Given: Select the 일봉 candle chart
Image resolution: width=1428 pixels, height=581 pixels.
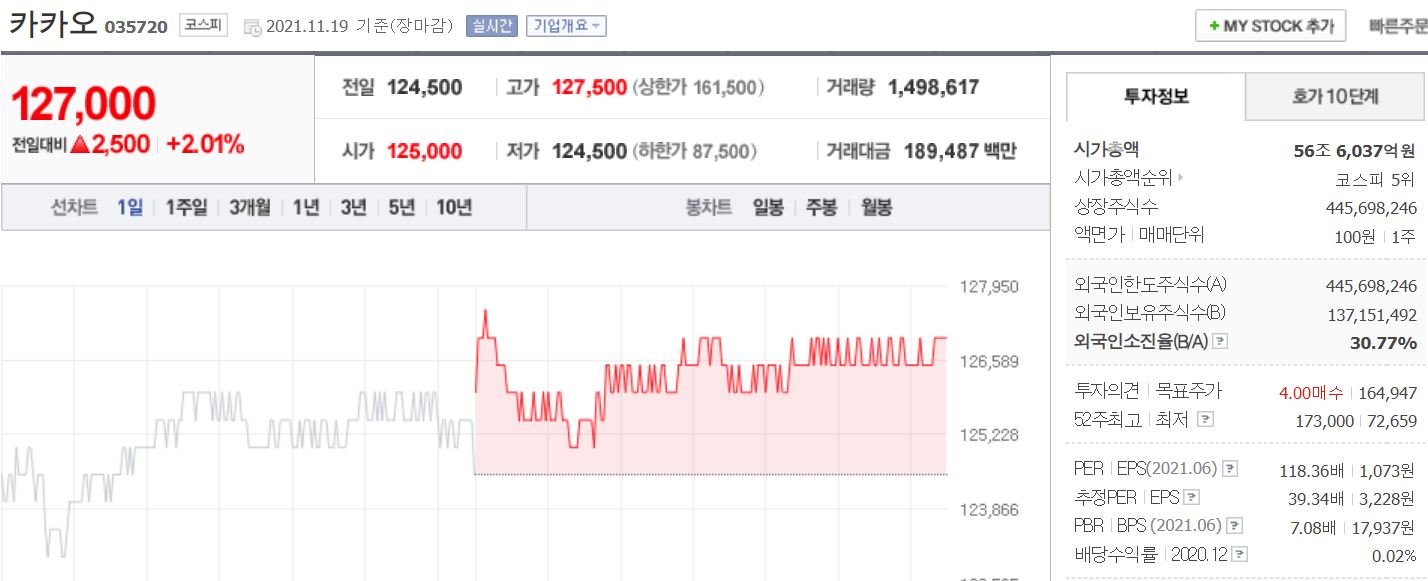Looking at the screenshot, I should click(x=768, y=208).
